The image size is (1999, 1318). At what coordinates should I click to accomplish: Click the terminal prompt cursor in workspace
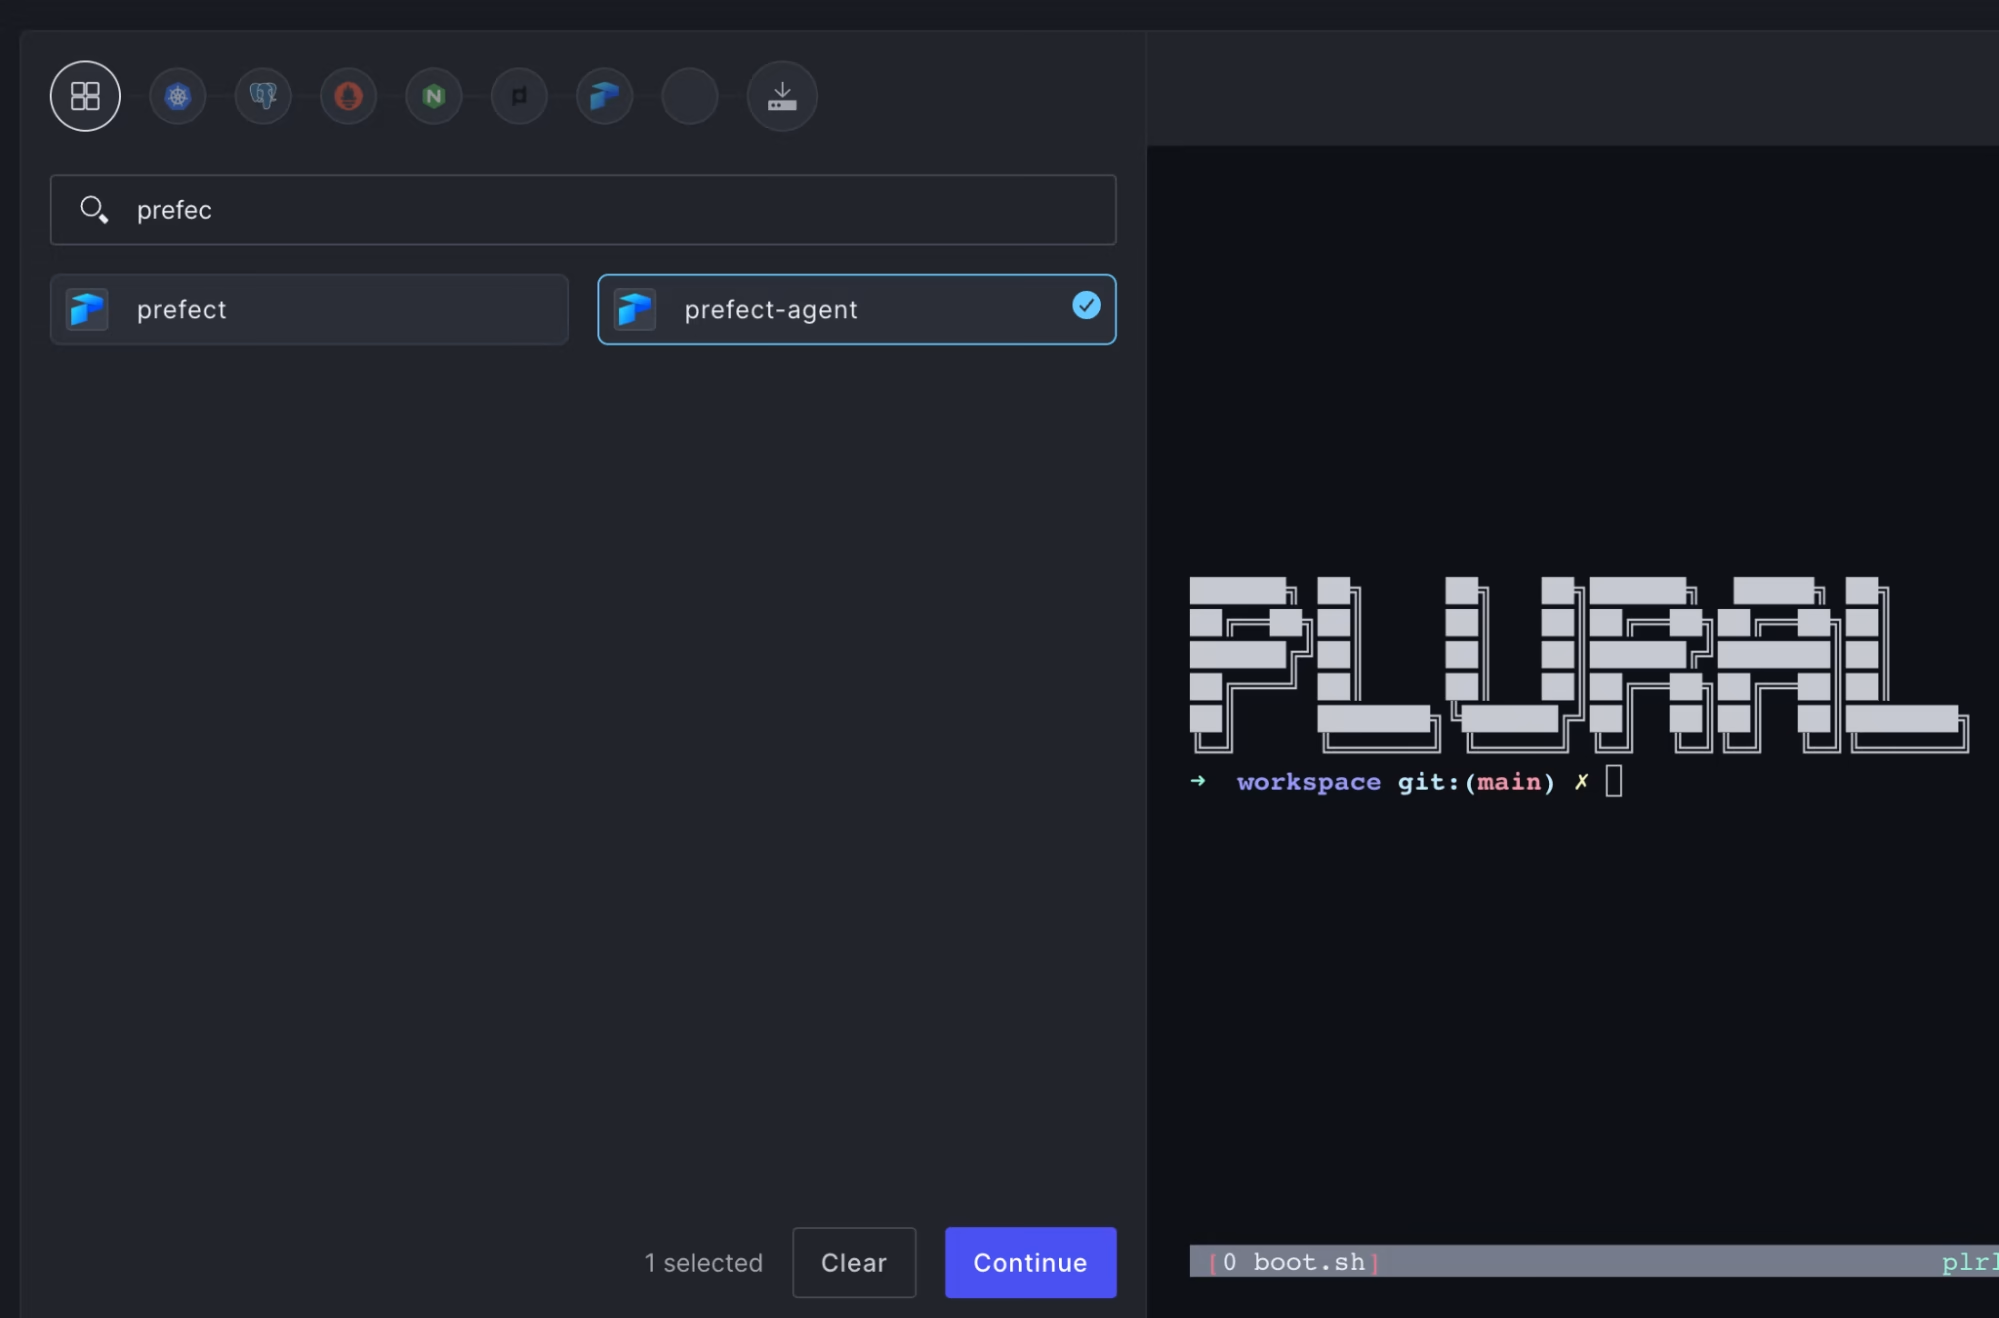point(1613,781)
